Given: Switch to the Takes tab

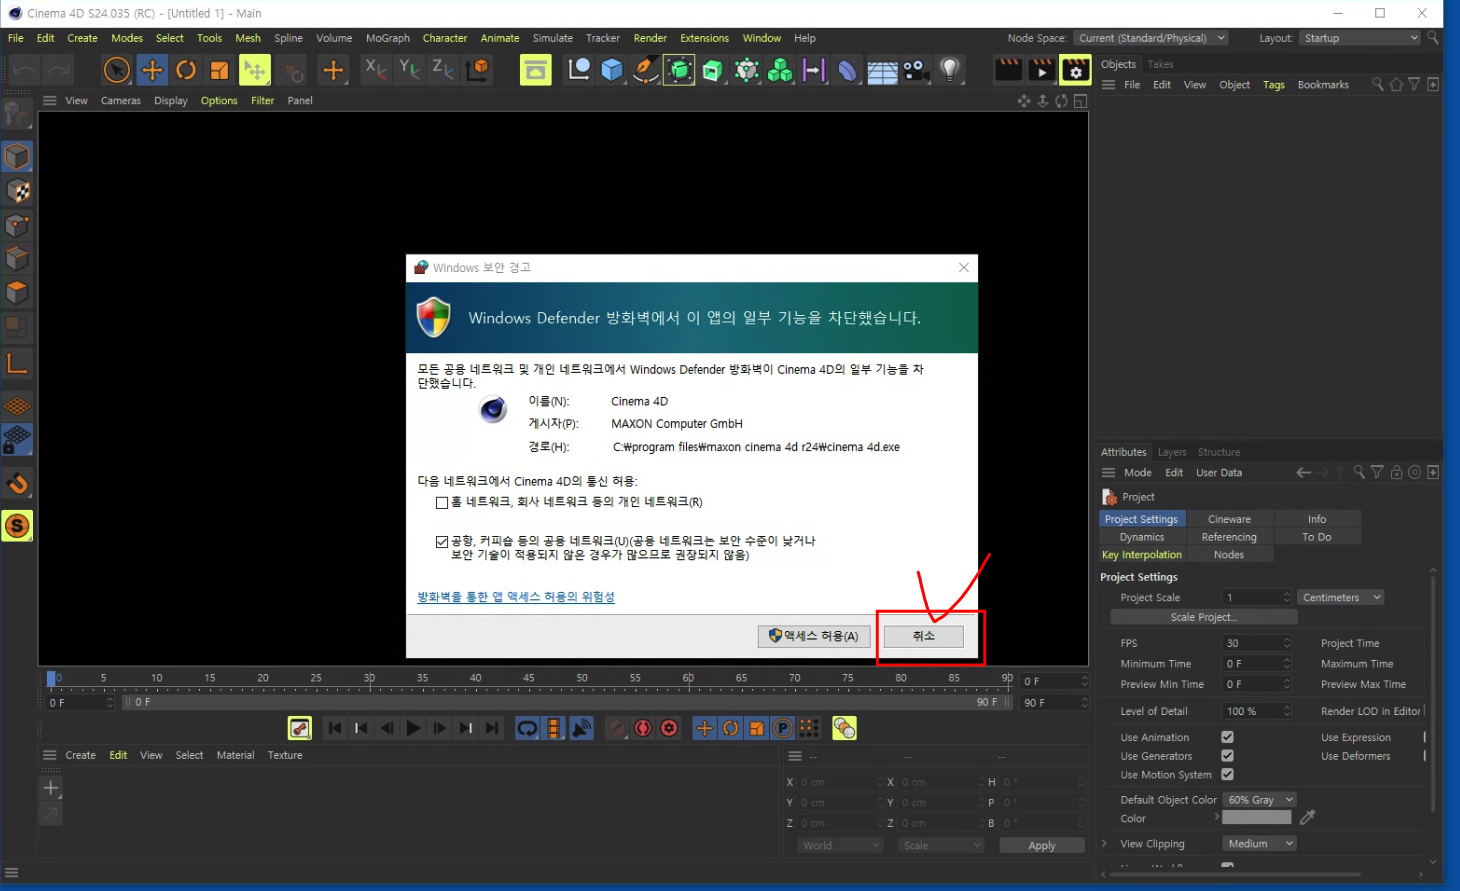Looking at the screenshot, I should click(1160, 64).
